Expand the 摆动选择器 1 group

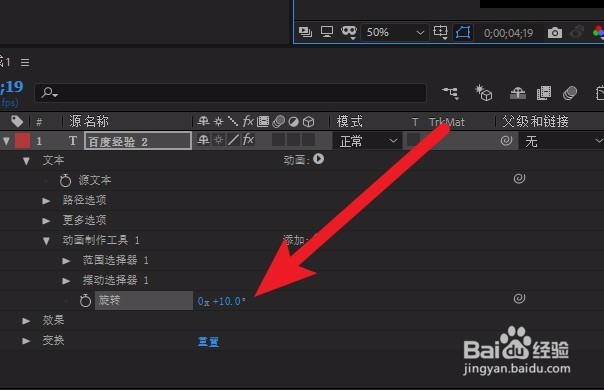click(66, 281)
